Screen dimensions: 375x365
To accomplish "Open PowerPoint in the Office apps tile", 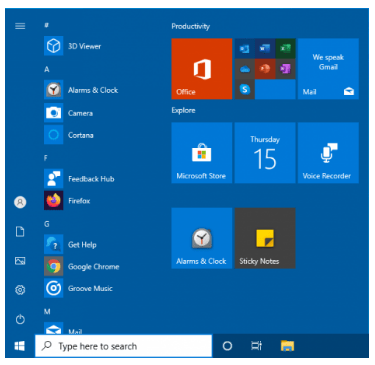I will point(265,69).
